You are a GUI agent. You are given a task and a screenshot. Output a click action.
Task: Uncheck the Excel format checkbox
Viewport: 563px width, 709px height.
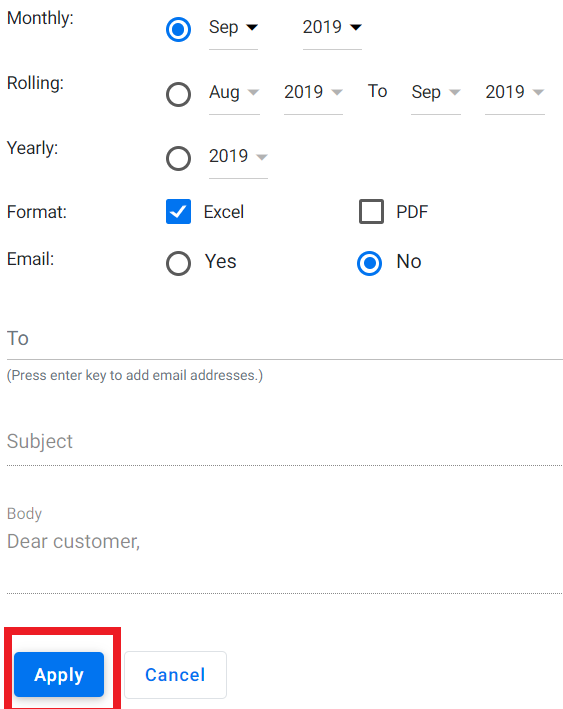pyautogui.click(x=178, y=212)
